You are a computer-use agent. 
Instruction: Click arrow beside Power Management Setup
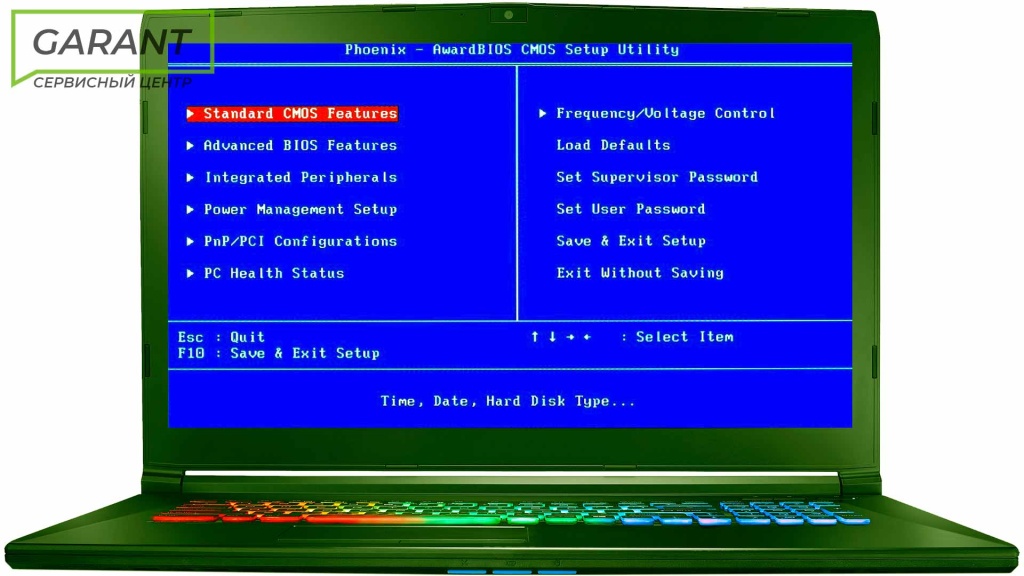coord(190,210)
